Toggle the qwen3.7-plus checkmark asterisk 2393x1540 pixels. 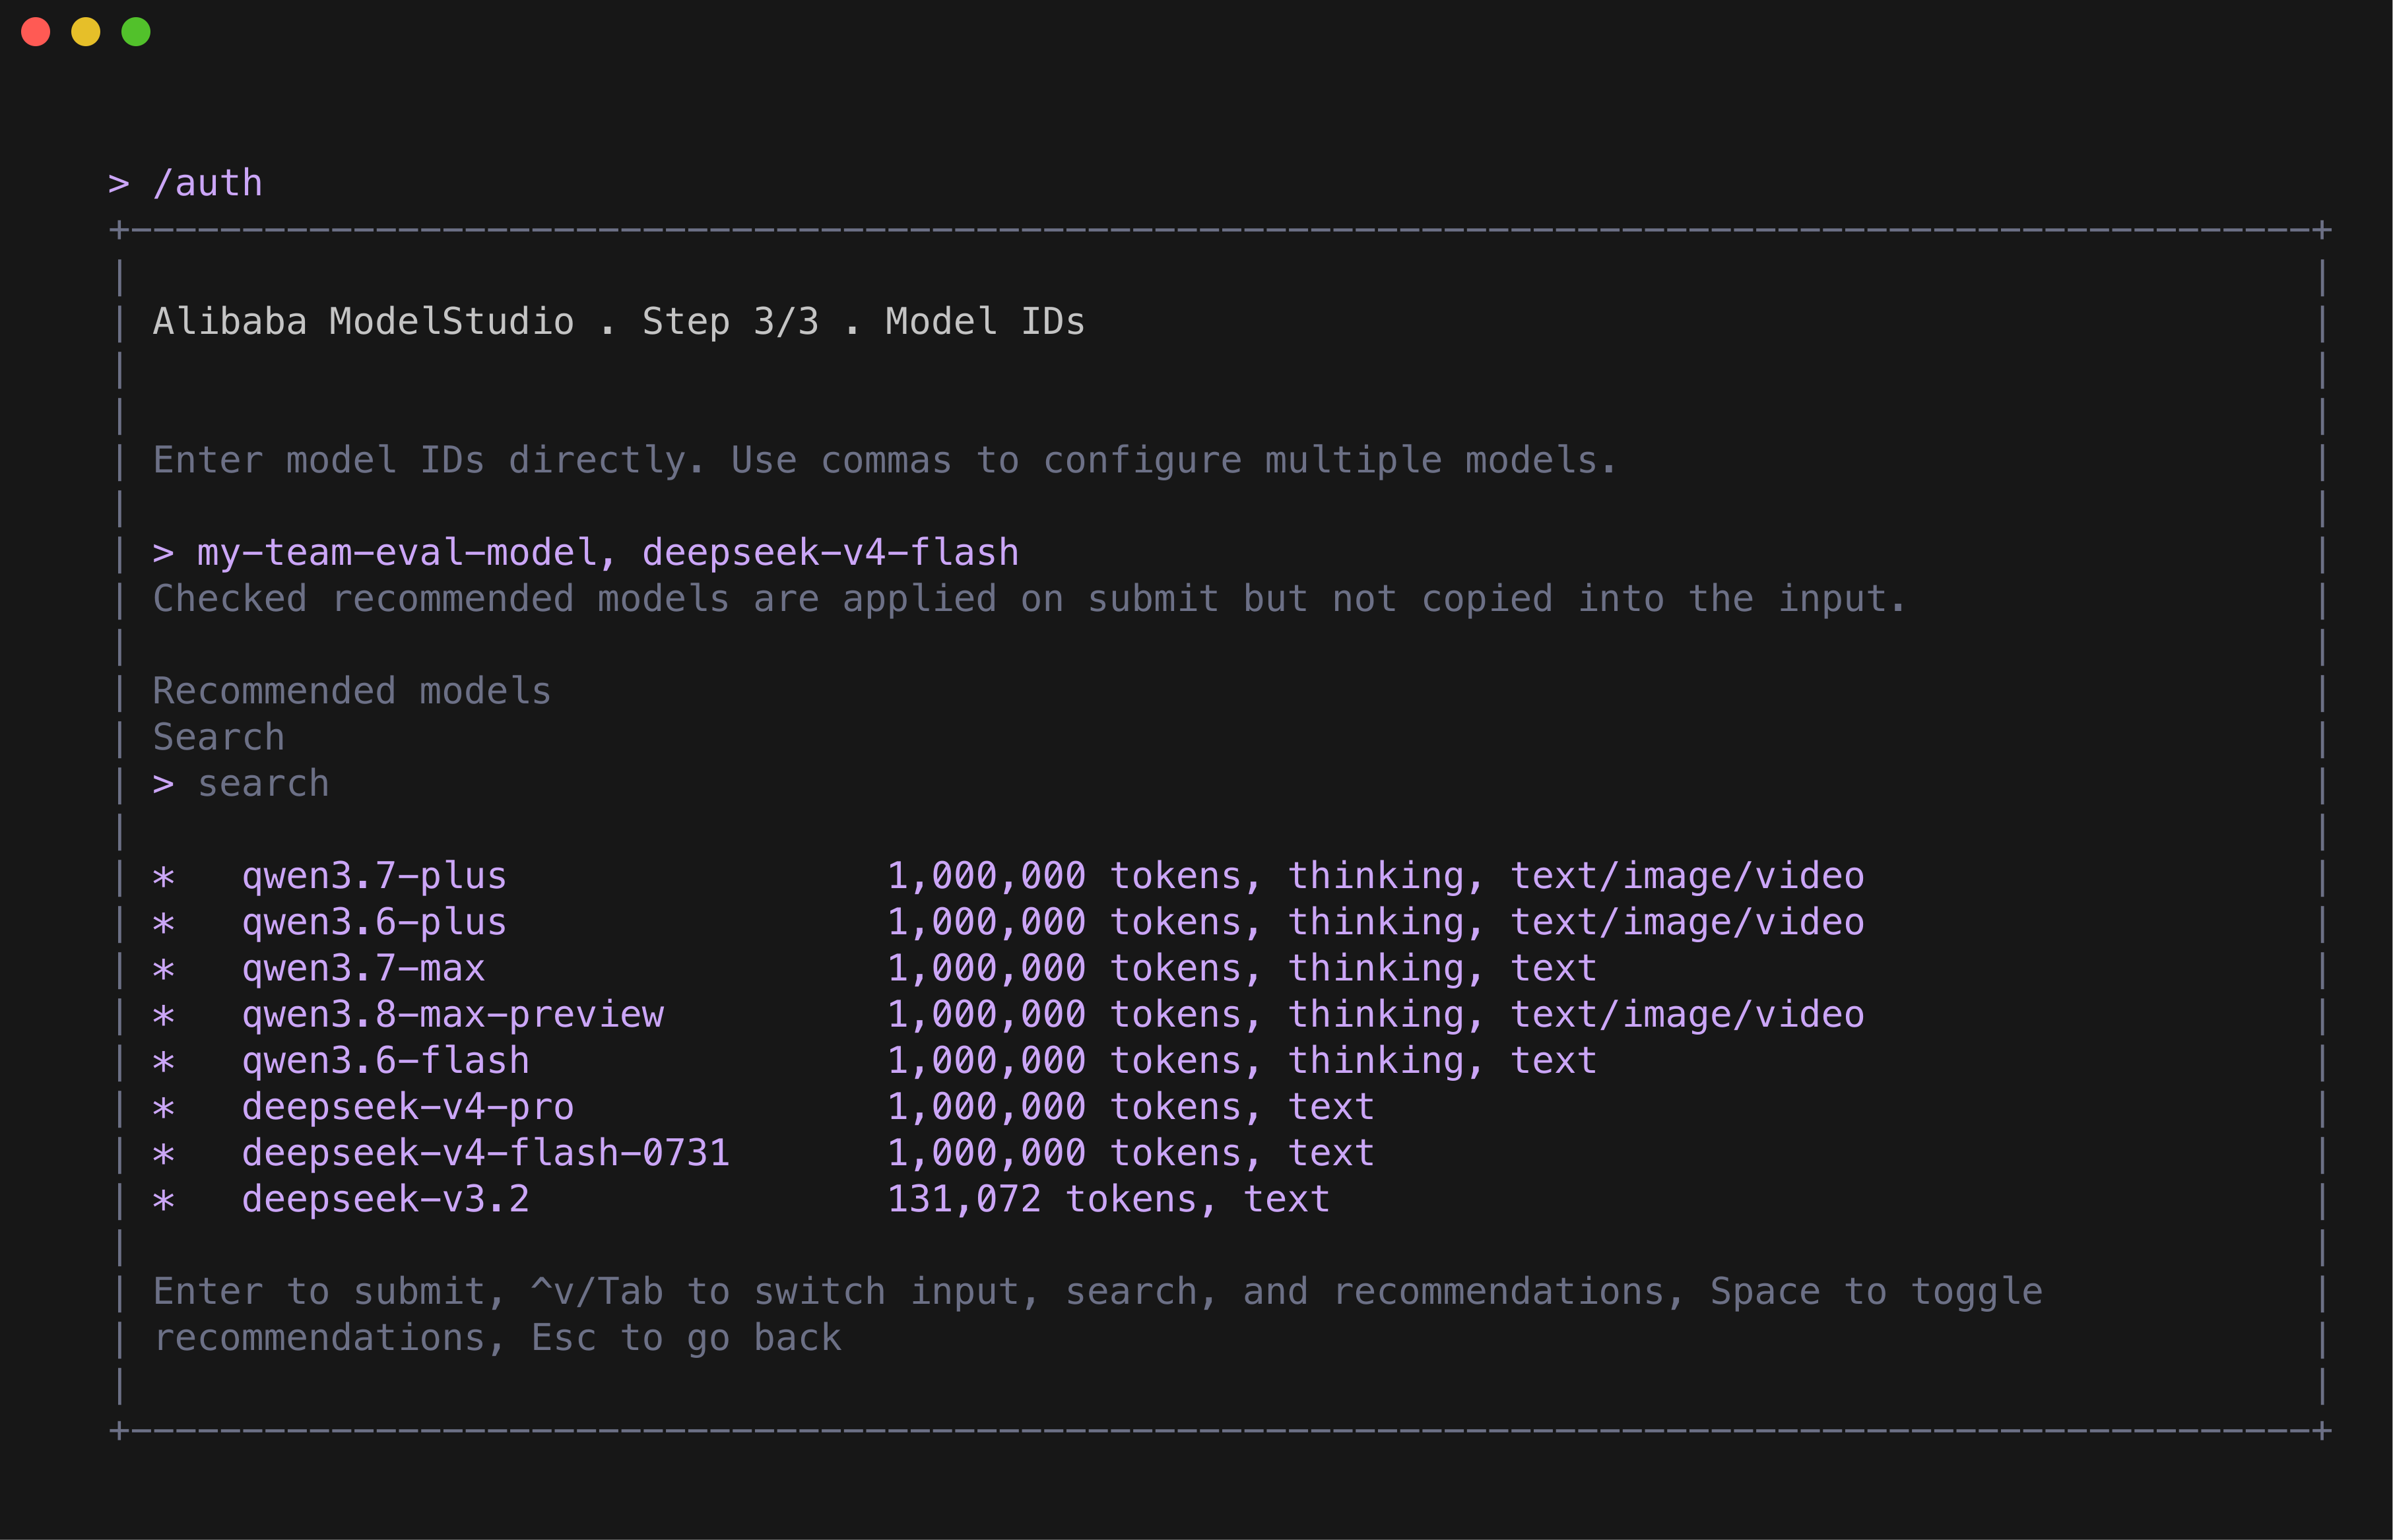[164, 877]
